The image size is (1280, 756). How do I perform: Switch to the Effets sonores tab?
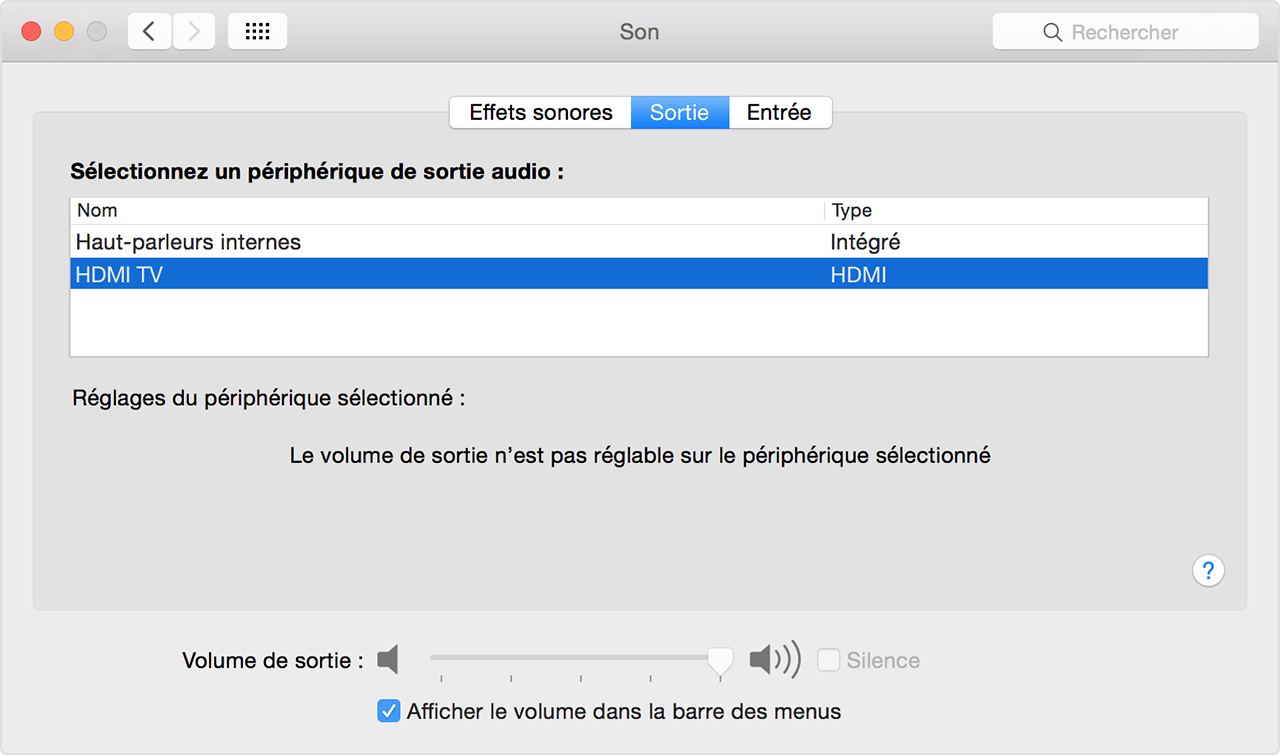pyautogui.click(x=540, y=113)
